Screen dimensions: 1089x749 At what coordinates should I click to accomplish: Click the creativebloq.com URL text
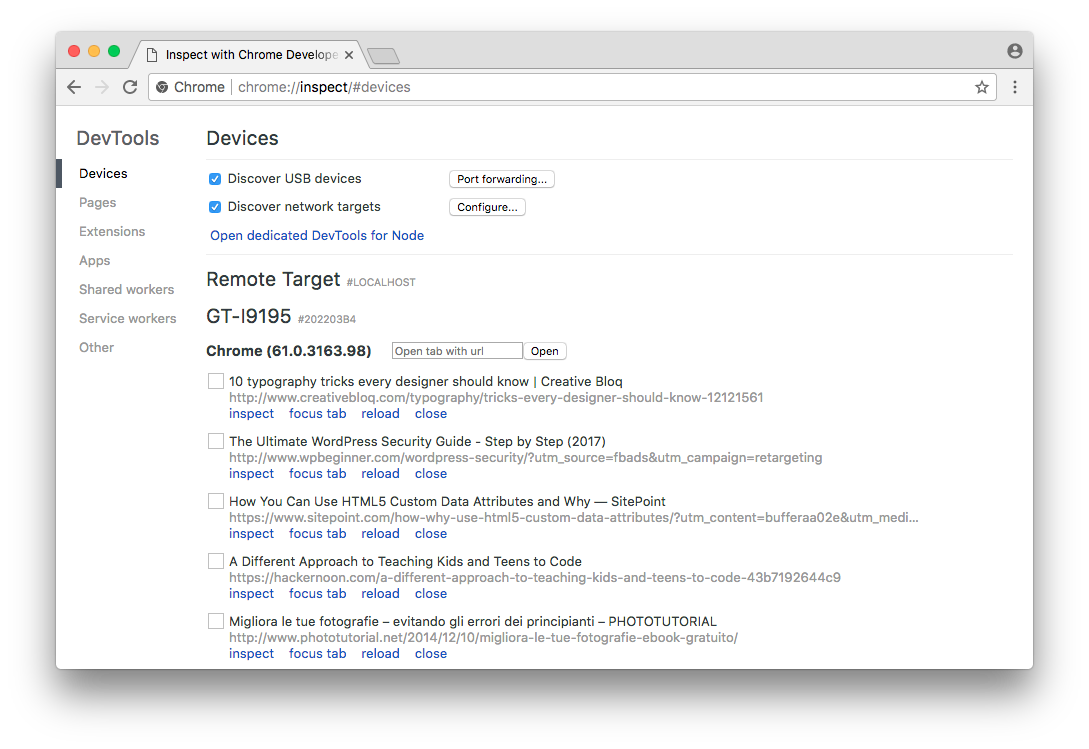[x=496, y=397]
